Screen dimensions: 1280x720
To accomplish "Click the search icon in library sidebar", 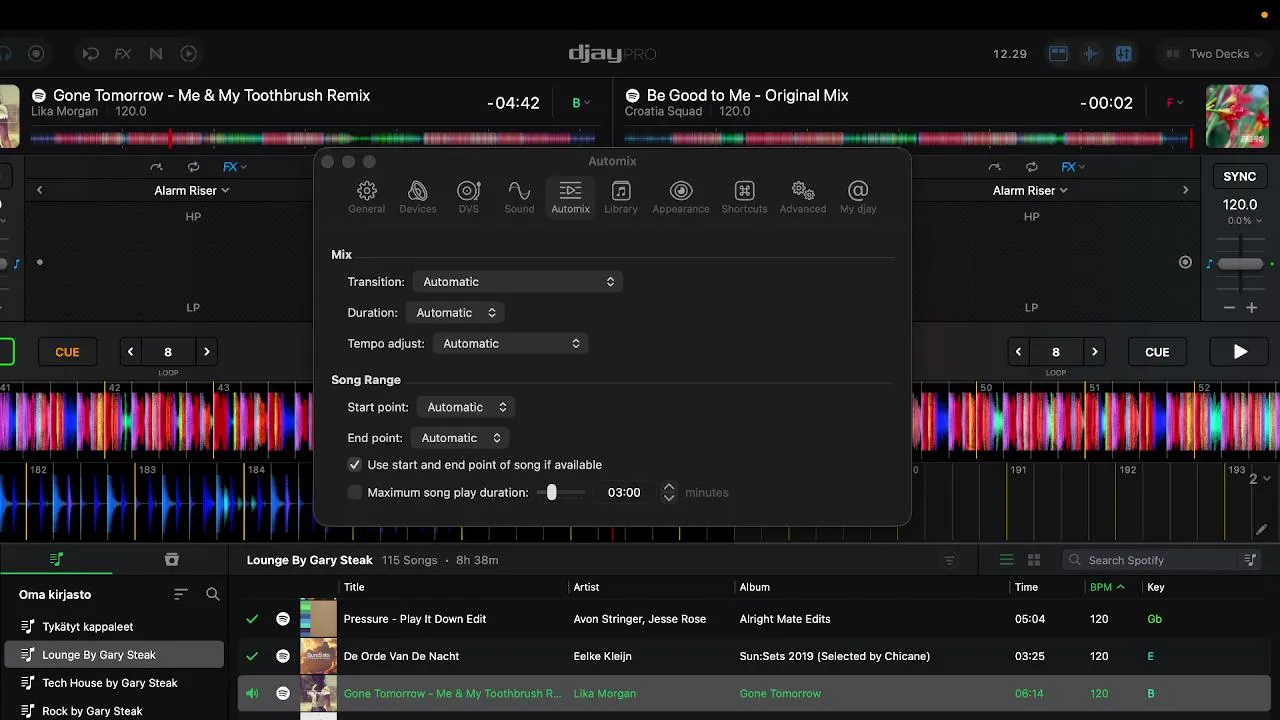I will [213, 594].
